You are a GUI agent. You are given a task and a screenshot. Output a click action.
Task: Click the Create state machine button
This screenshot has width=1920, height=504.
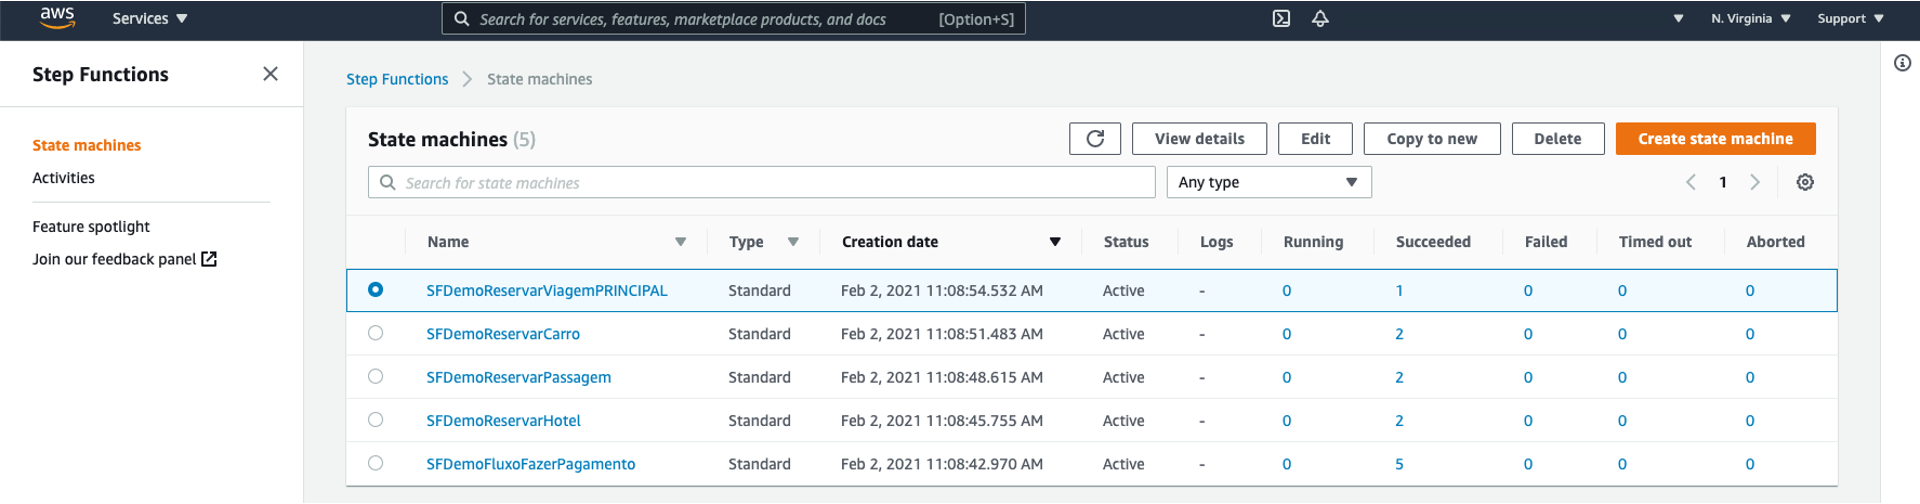[x=1715, y=139]
